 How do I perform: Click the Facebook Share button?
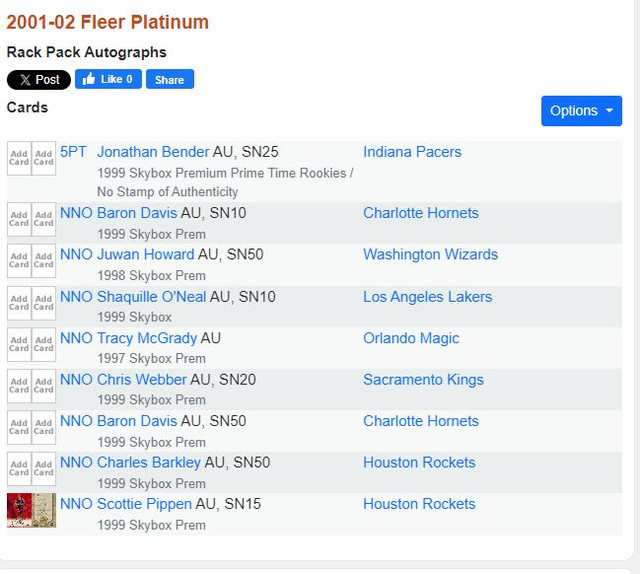point(170,79)
